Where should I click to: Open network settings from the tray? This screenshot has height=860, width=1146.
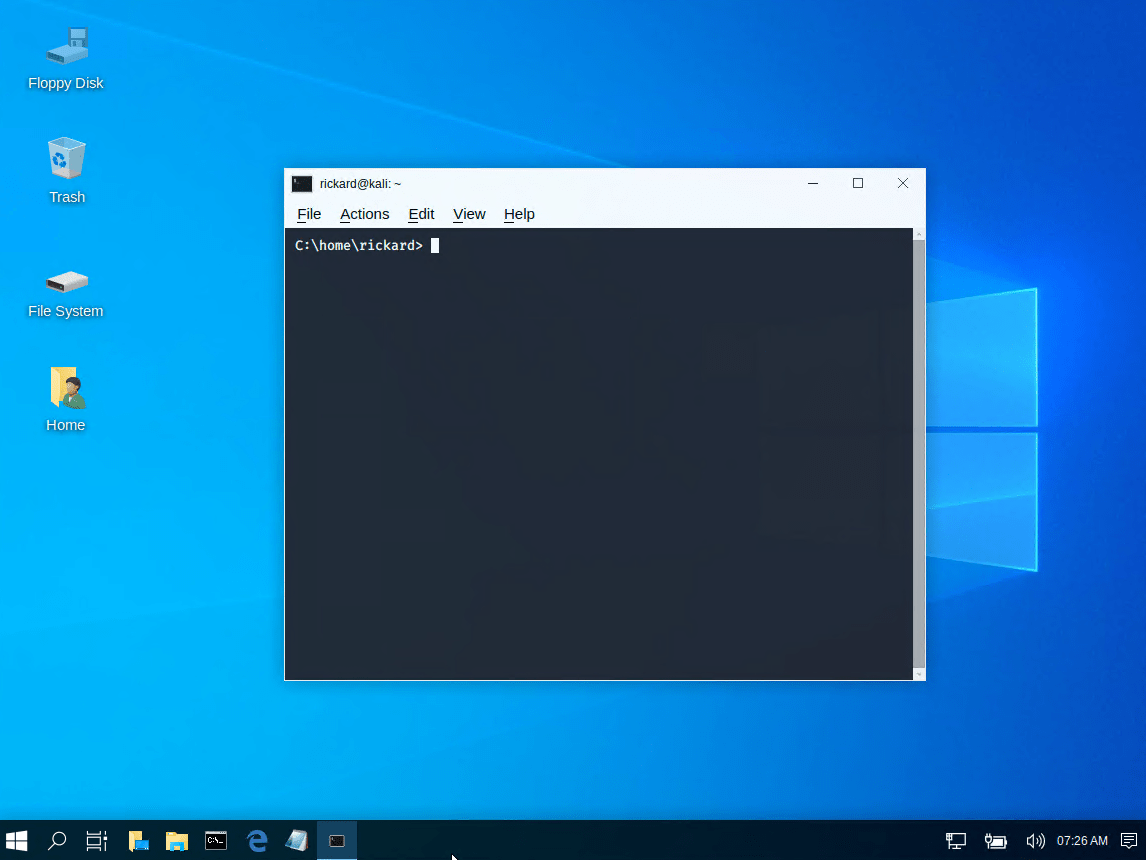[x=955, y=840]
